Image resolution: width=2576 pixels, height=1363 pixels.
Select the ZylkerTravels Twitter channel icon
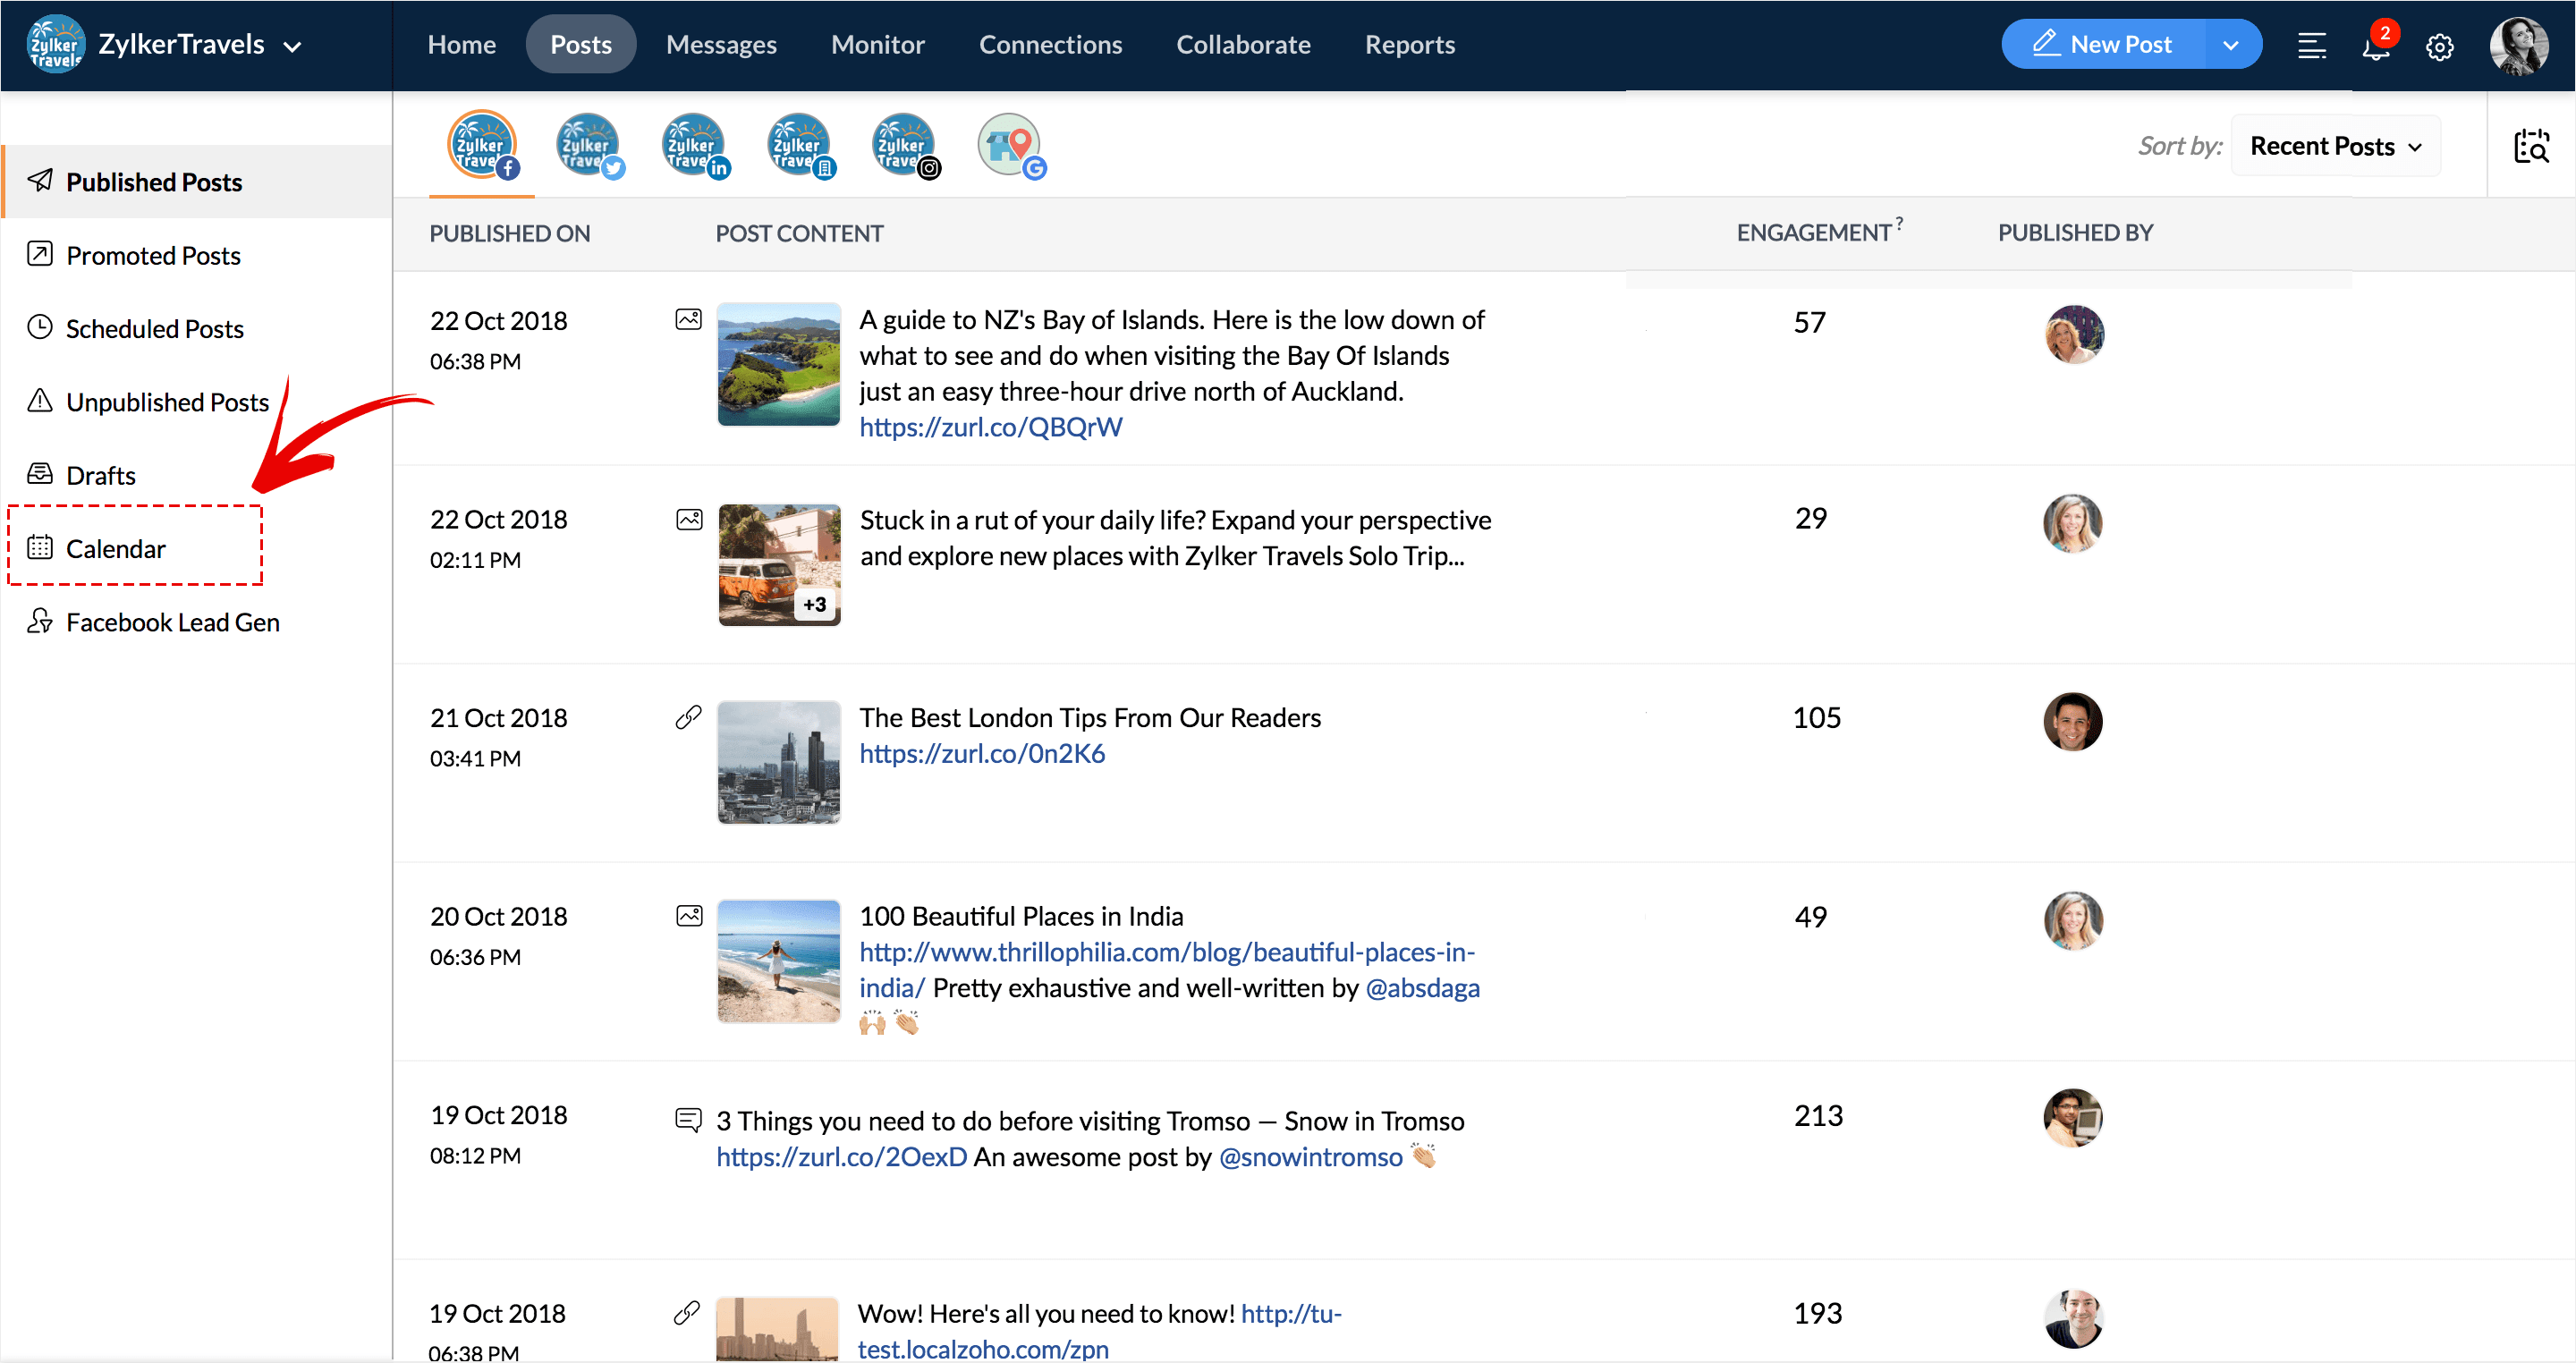click(588, 145)
